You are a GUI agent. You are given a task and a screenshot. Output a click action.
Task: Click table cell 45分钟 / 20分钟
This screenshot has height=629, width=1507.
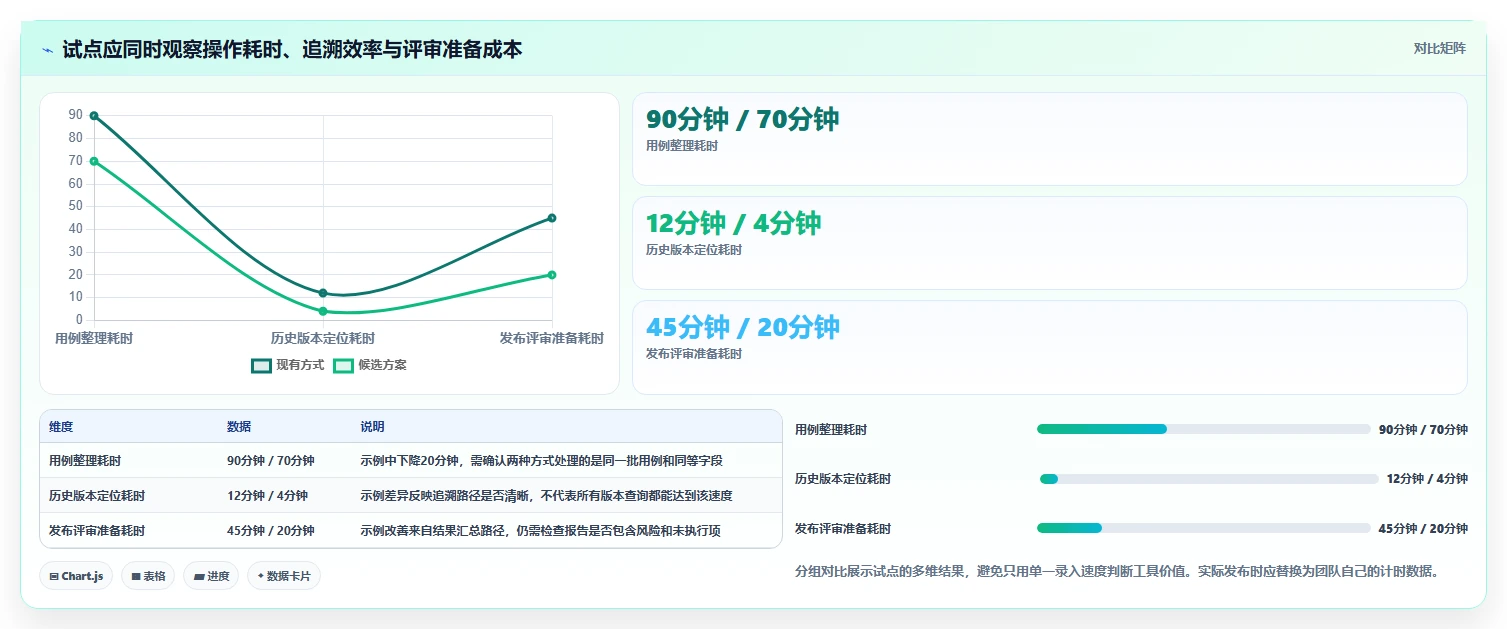pos(271,531)
